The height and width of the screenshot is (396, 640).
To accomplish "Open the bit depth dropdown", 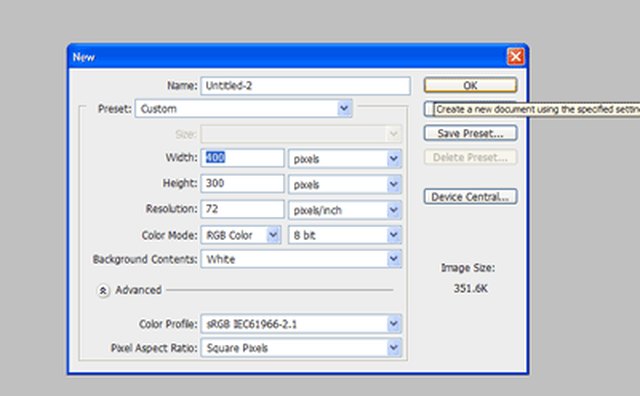I will tap(345, 235).
